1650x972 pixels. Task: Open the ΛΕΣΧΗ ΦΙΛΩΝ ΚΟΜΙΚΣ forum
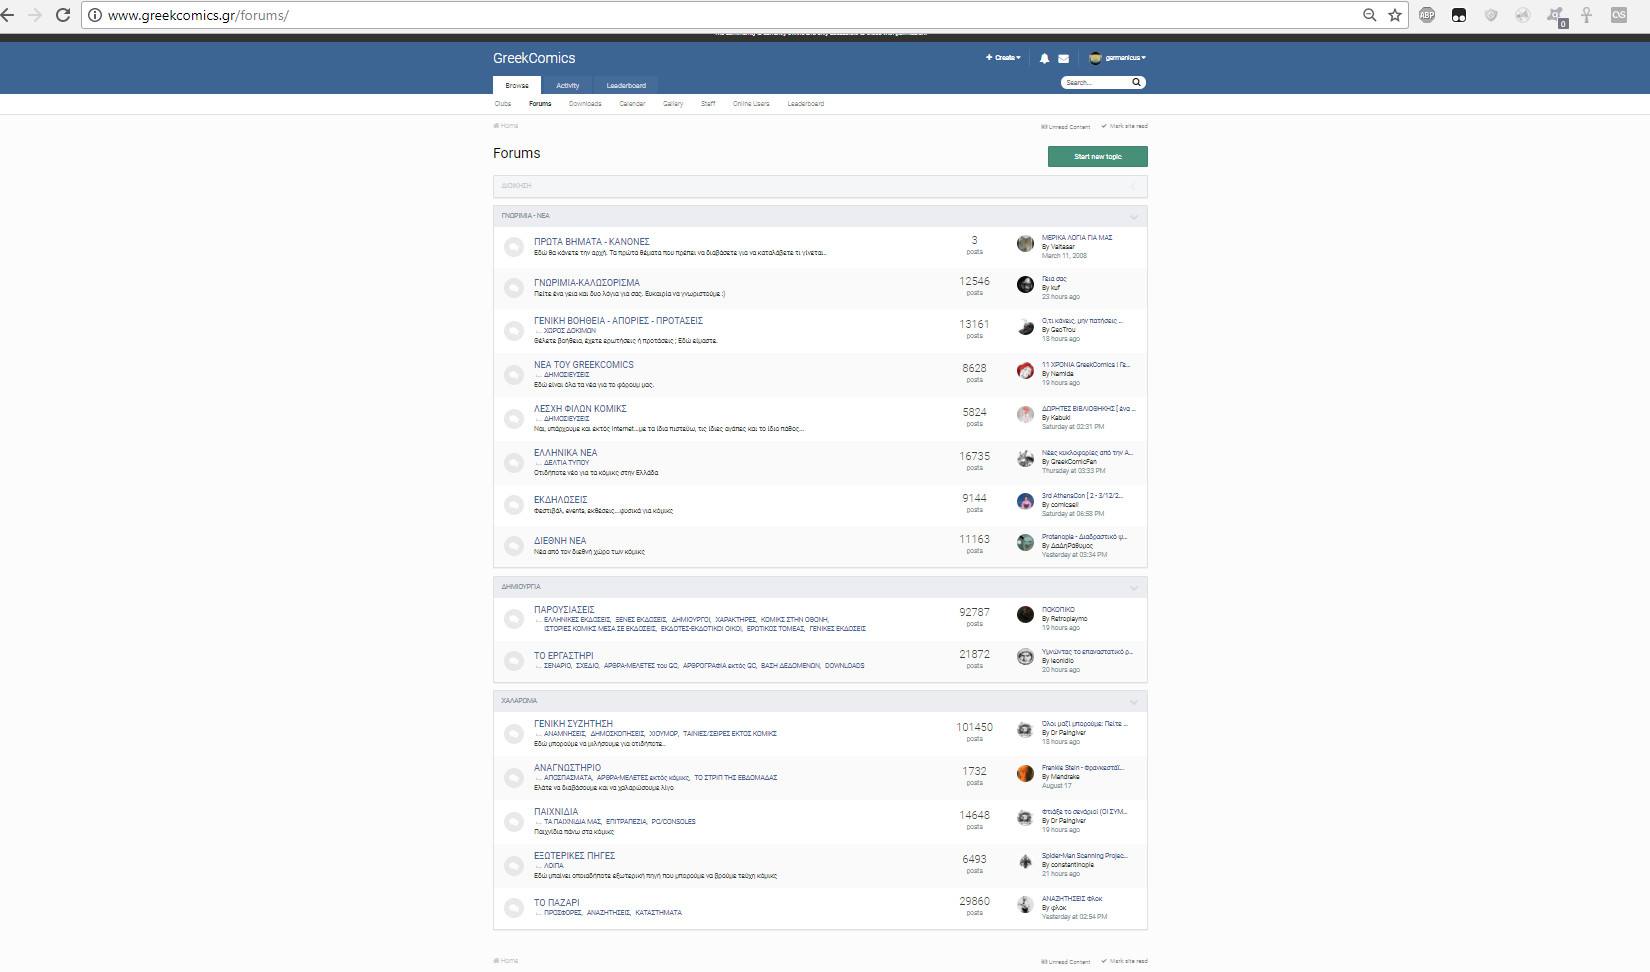580,409
